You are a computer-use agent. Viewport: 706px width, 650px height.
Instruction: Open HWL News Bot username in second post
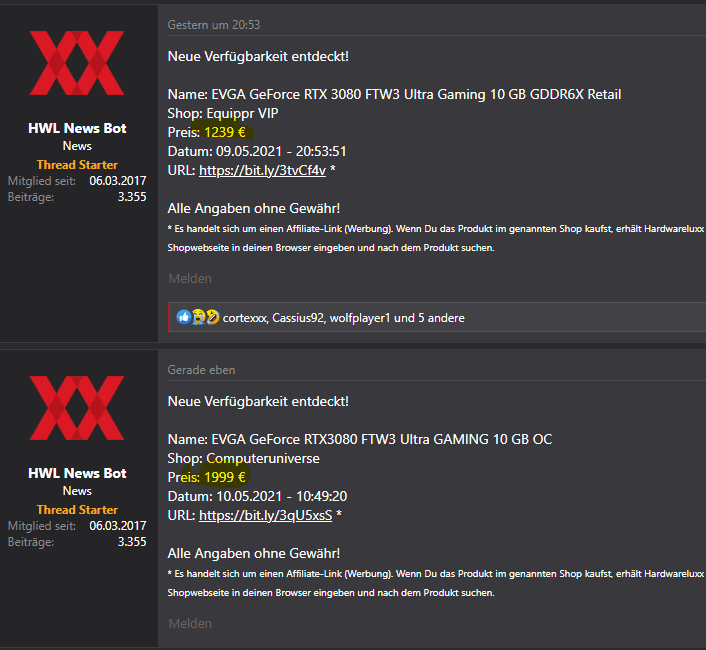pyautogui.click(x=77, y=473)
